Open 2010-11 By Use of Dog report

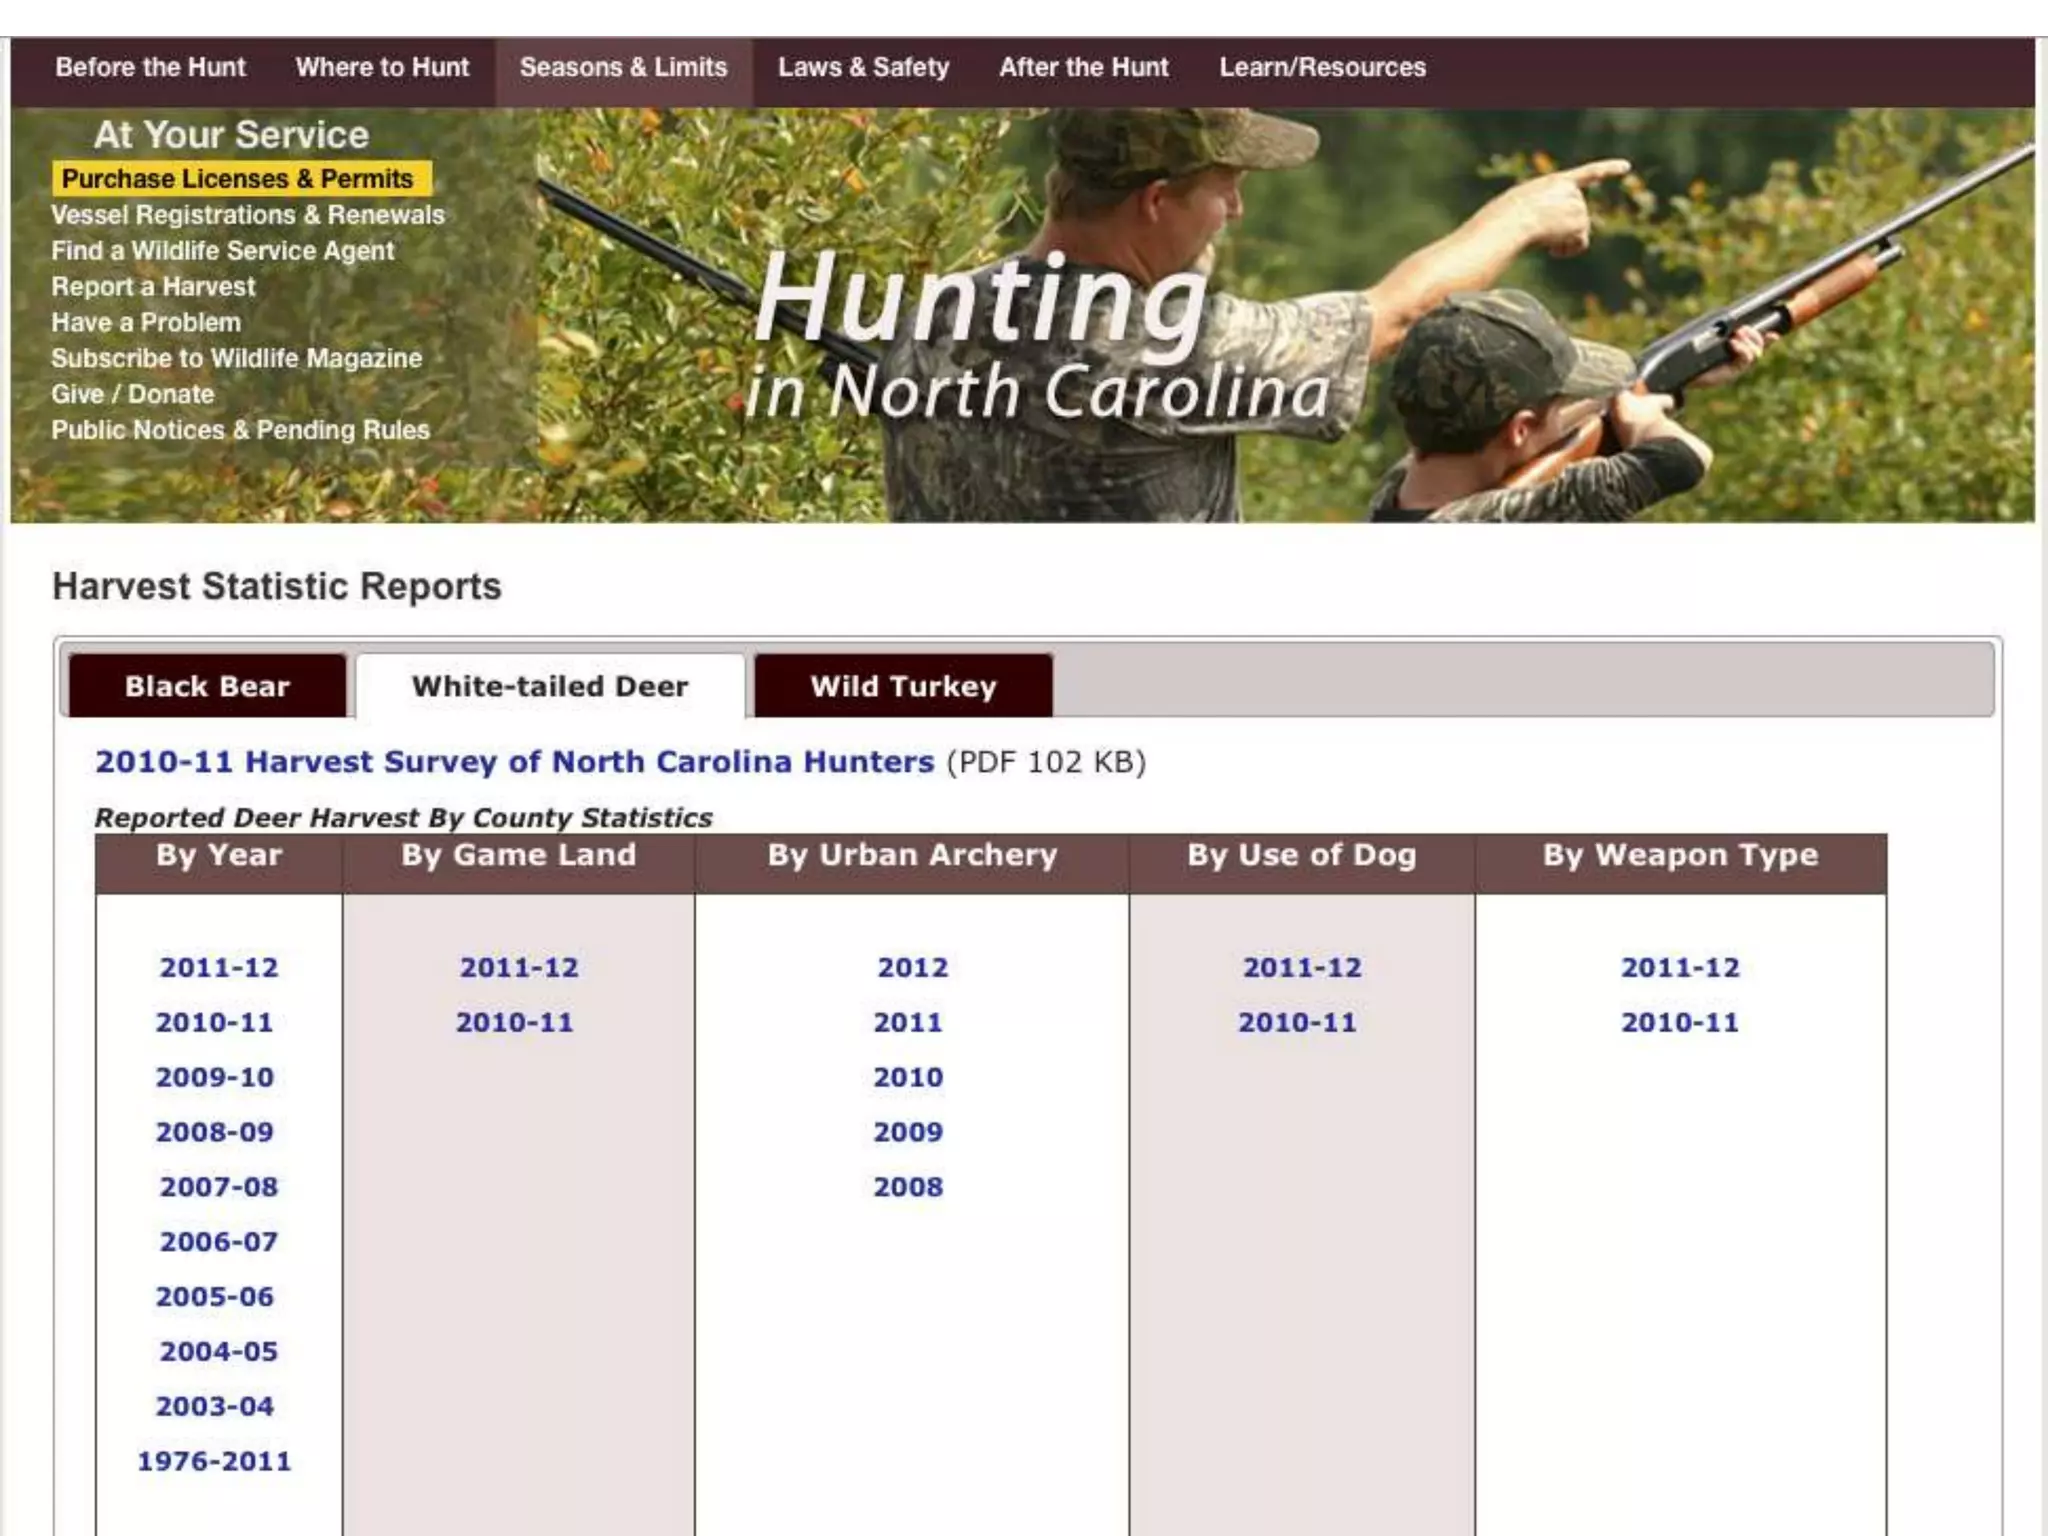coord(1297,1022)
